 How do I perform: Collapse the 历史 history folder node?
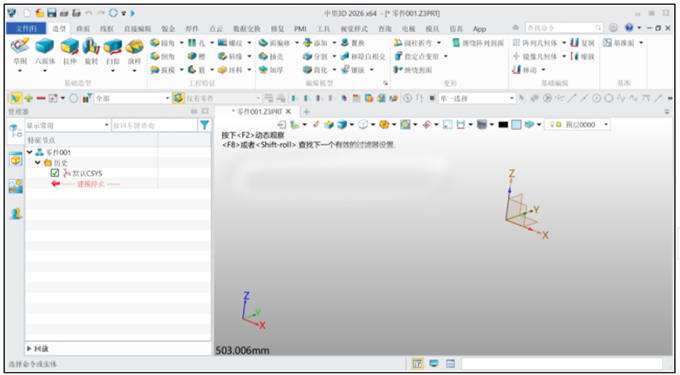point(38,163)
